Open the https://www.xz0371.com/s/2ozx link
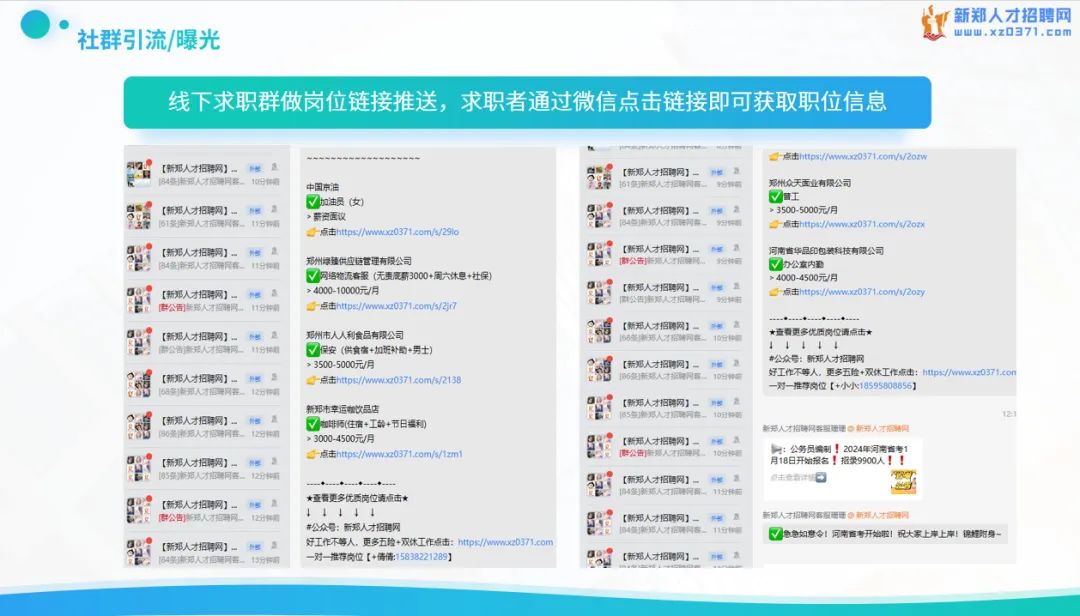The width and height of the screenshot is (1080, 616). point(862,224)
